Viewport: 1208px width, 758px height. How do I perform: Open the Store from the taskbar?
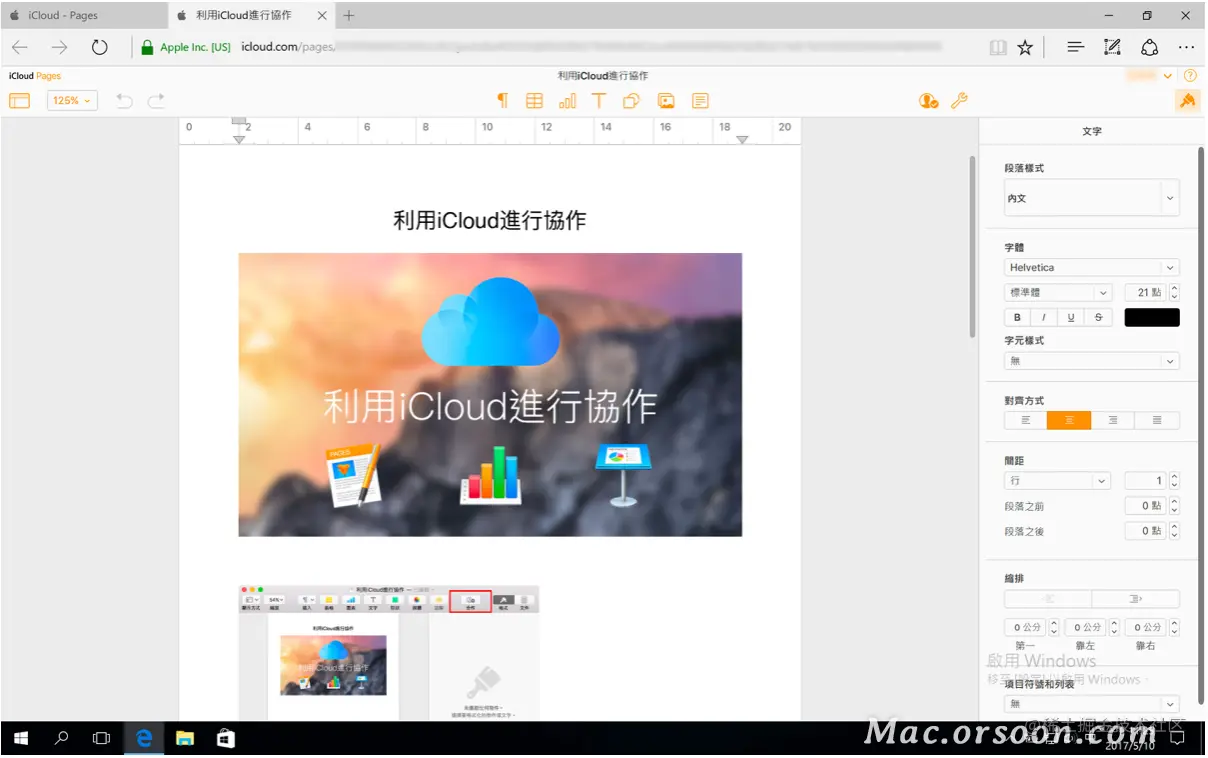(226, 739)
